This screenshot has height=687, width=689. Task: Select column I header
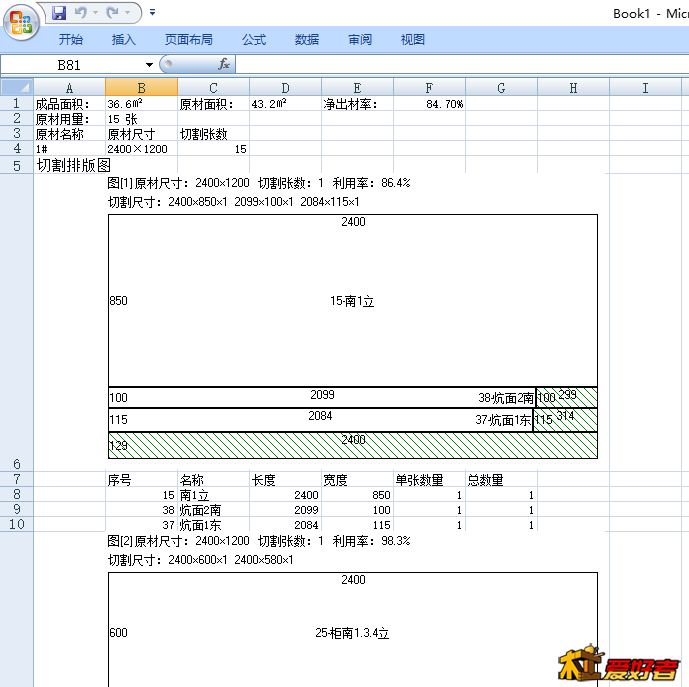[645, 87]
